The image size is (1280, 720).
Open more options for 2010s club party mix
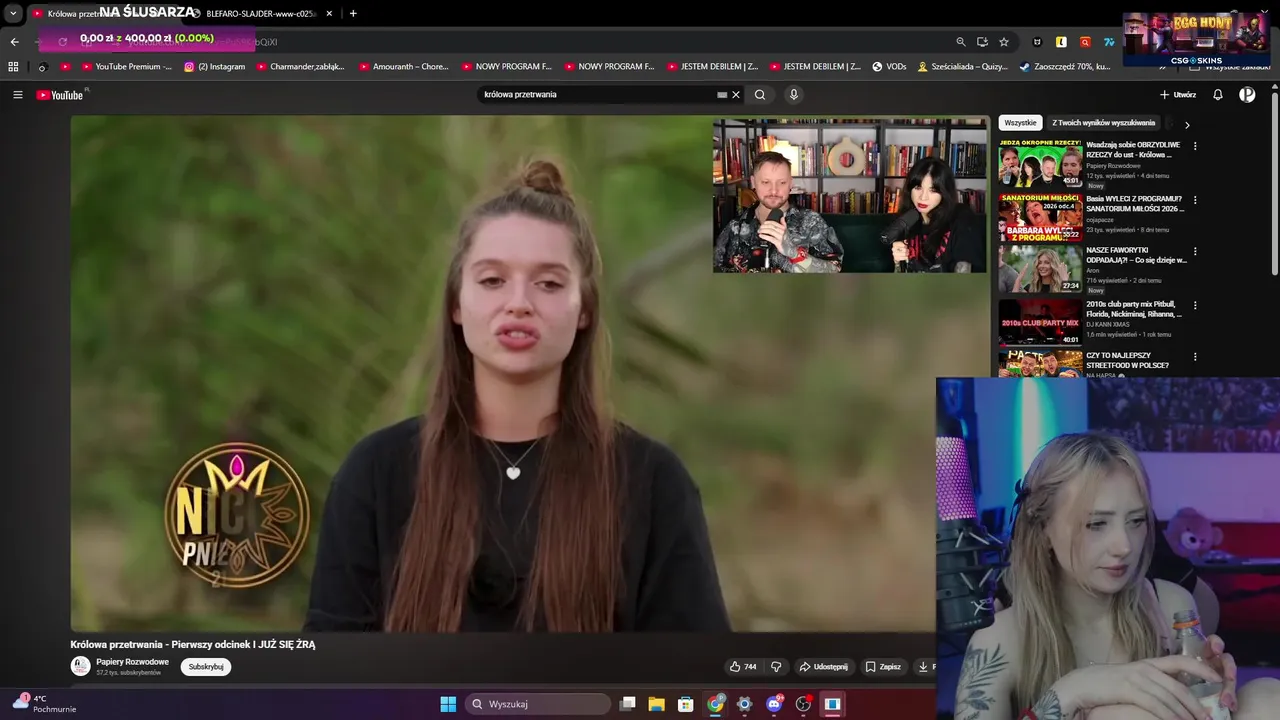(1195, 305)
